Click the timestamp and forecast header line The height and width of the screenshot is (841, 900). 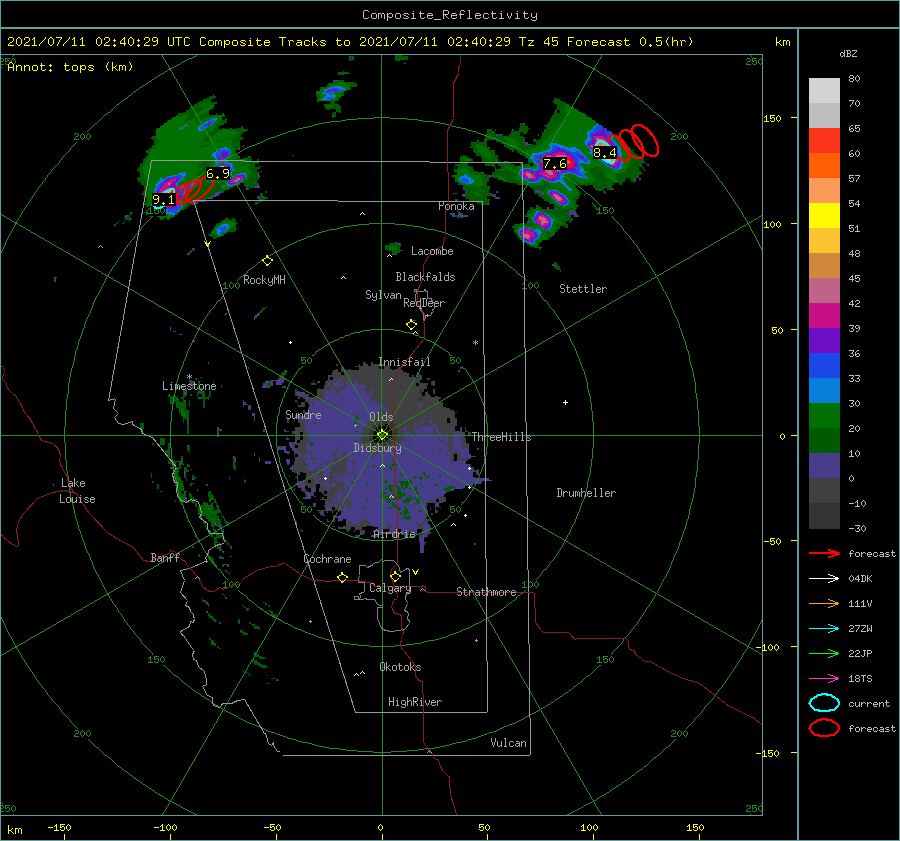pos(350,42)
